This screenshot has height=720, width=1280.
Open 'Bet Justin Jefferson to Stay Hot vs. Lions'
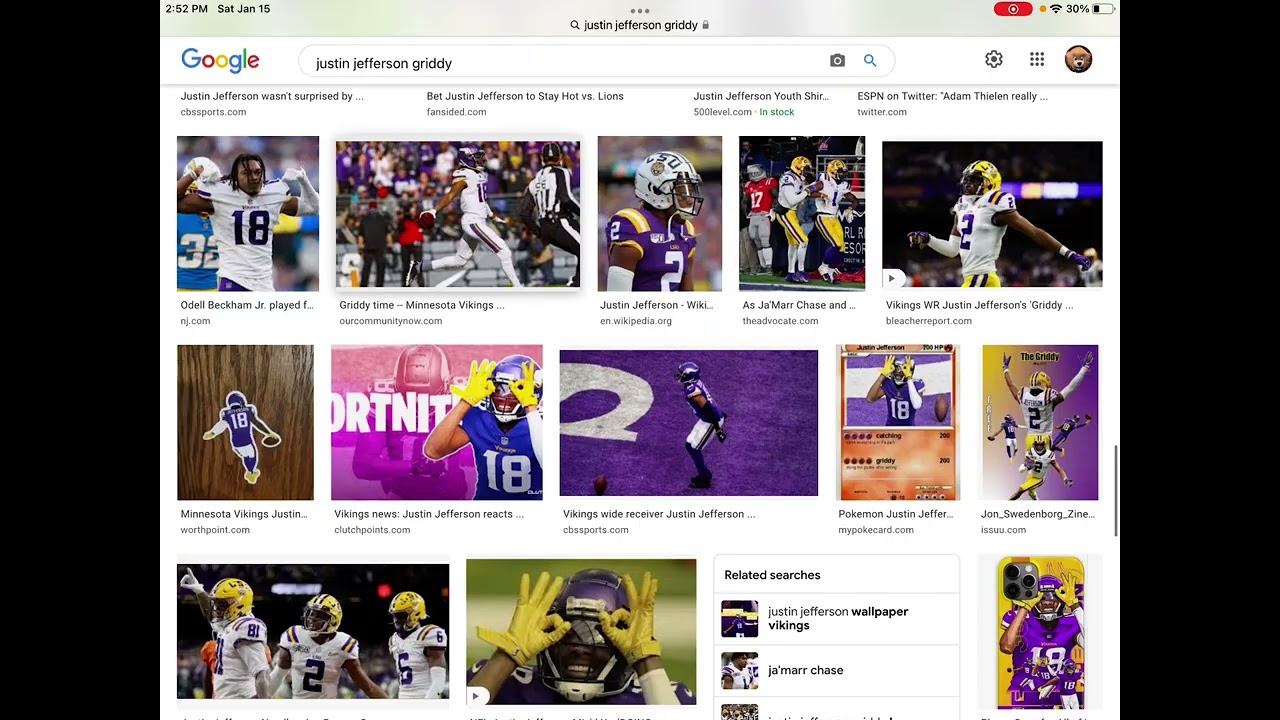click(x=525, y=96)
